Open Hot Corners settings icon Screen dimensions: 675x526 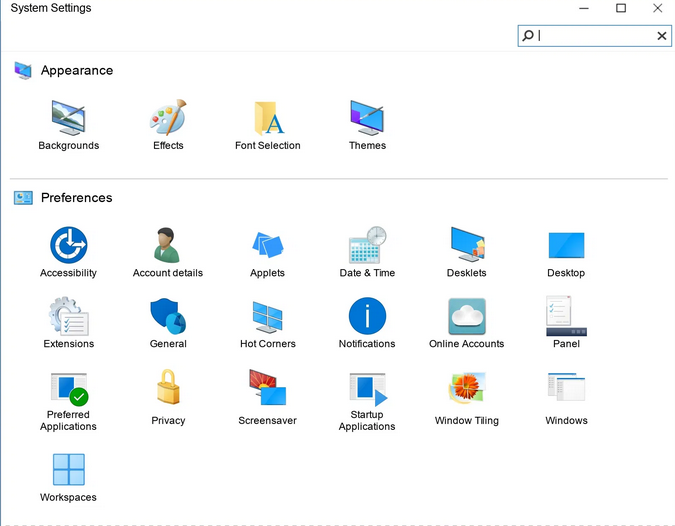tap(267, 317)
